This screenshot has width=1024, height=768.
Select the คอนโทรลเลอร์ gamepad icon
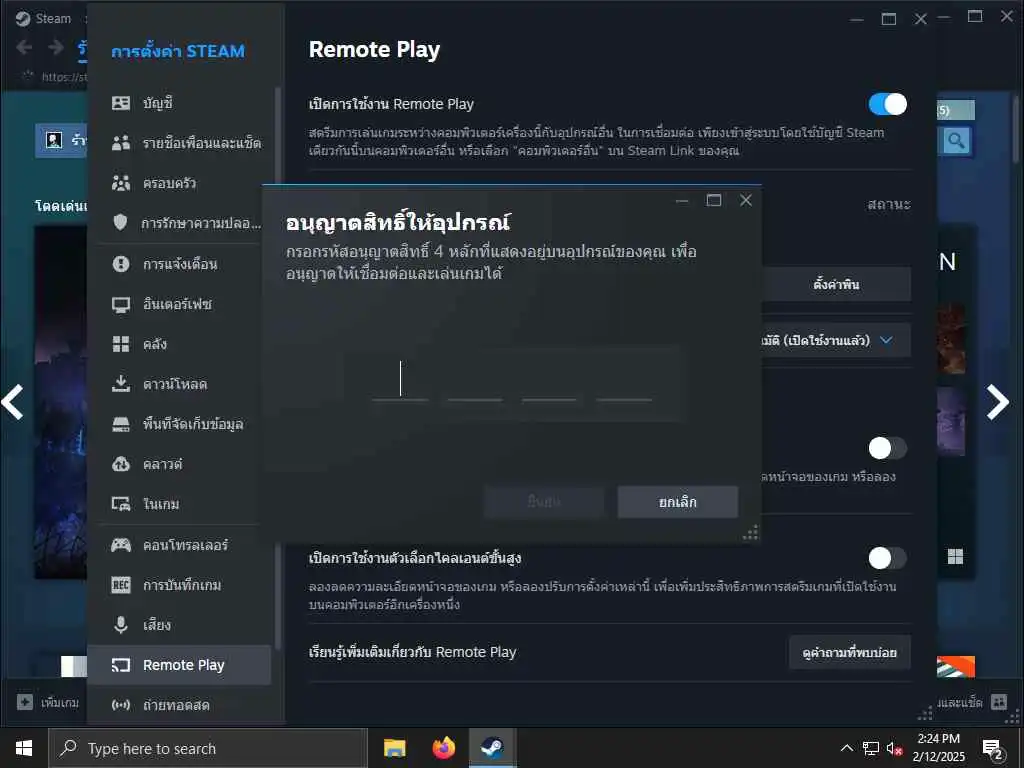pyautogui.click(x=121, y=545)
